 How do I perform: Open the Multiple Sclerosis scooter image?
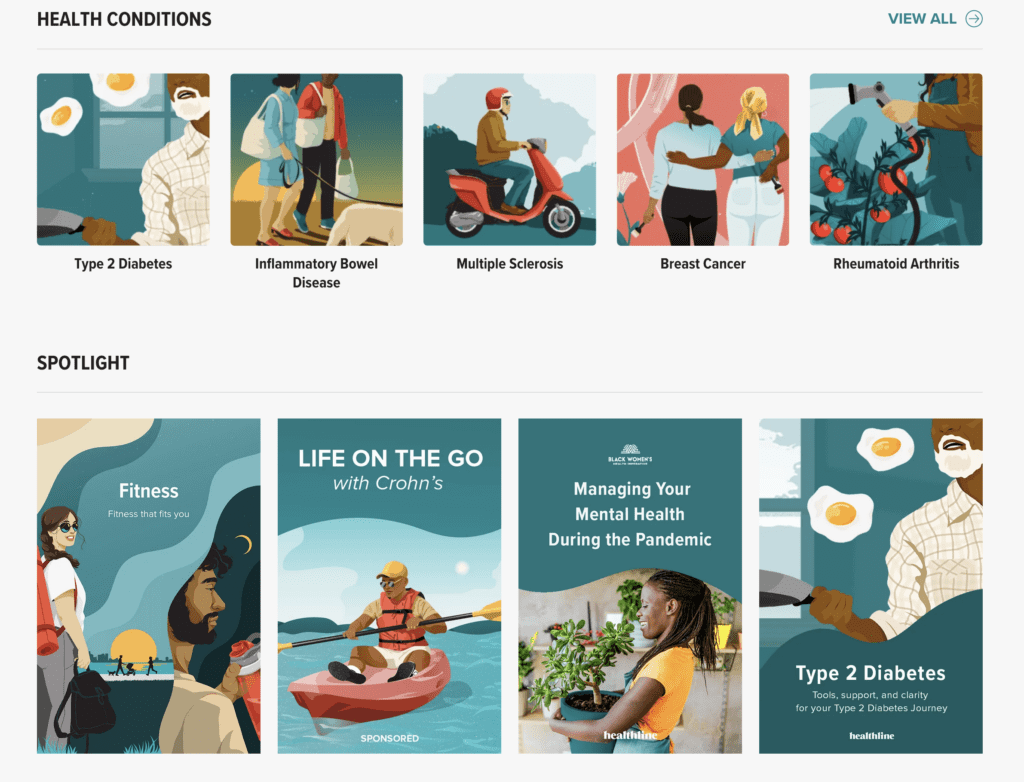coord(509,159)
